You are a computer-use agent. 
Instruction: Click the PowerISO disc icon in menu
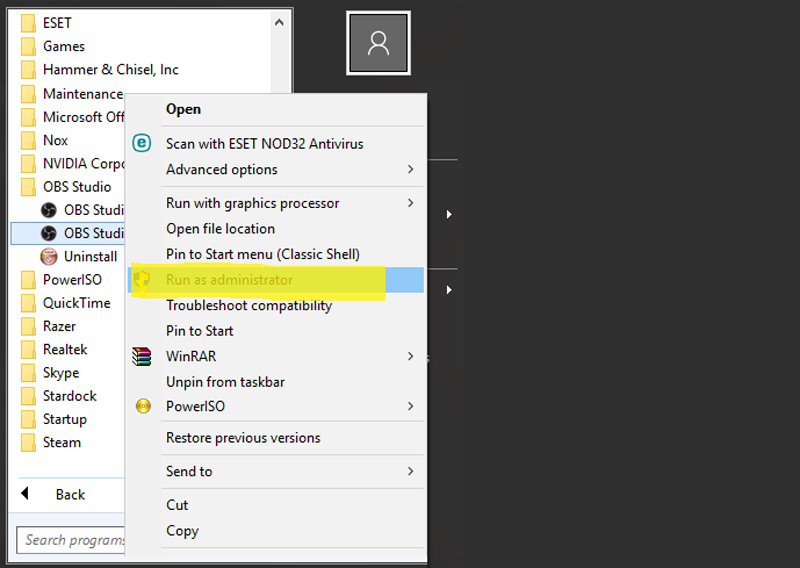pos(142,406)
